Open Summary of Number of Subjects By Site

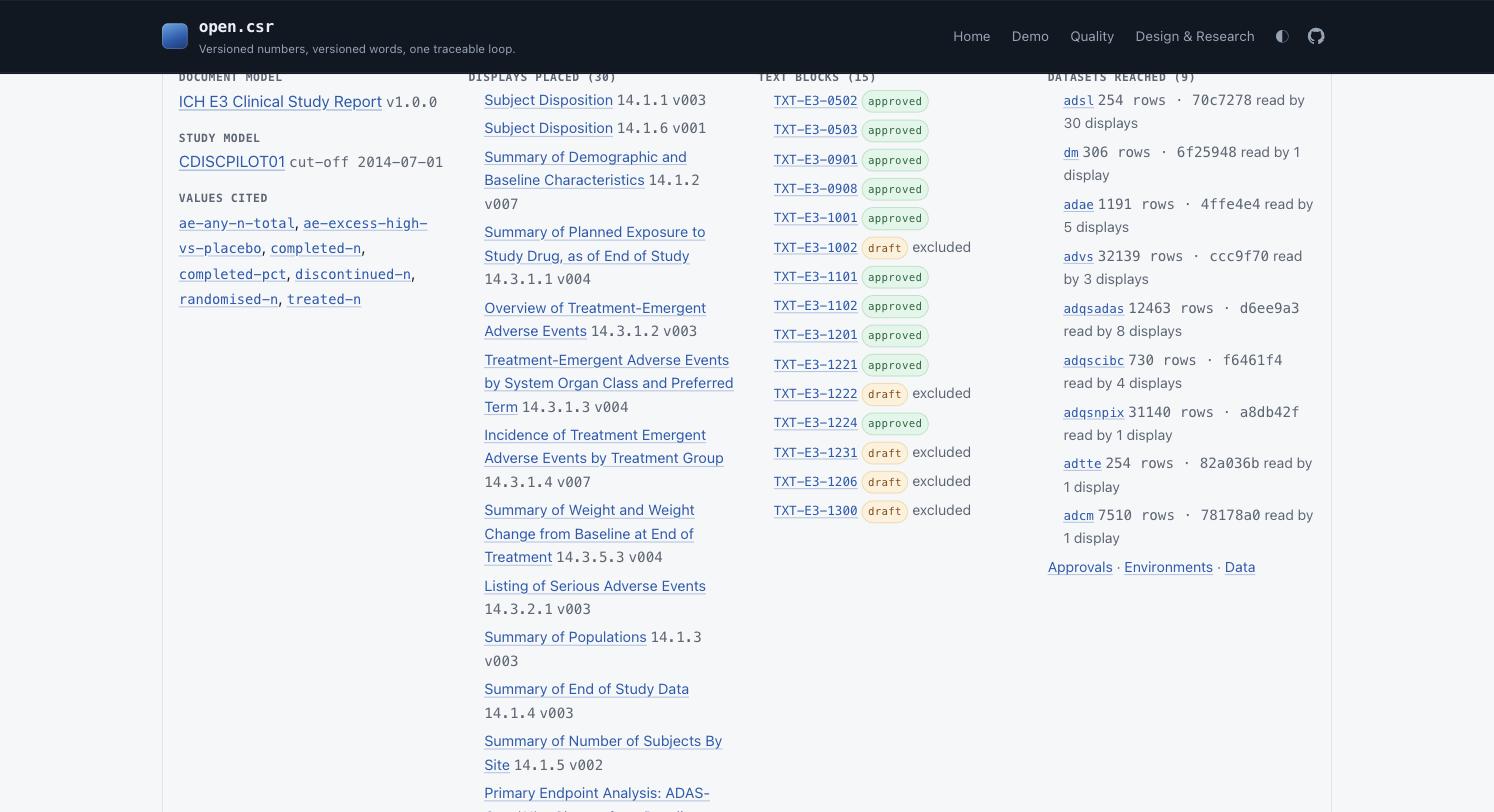(x=603, y=753)
